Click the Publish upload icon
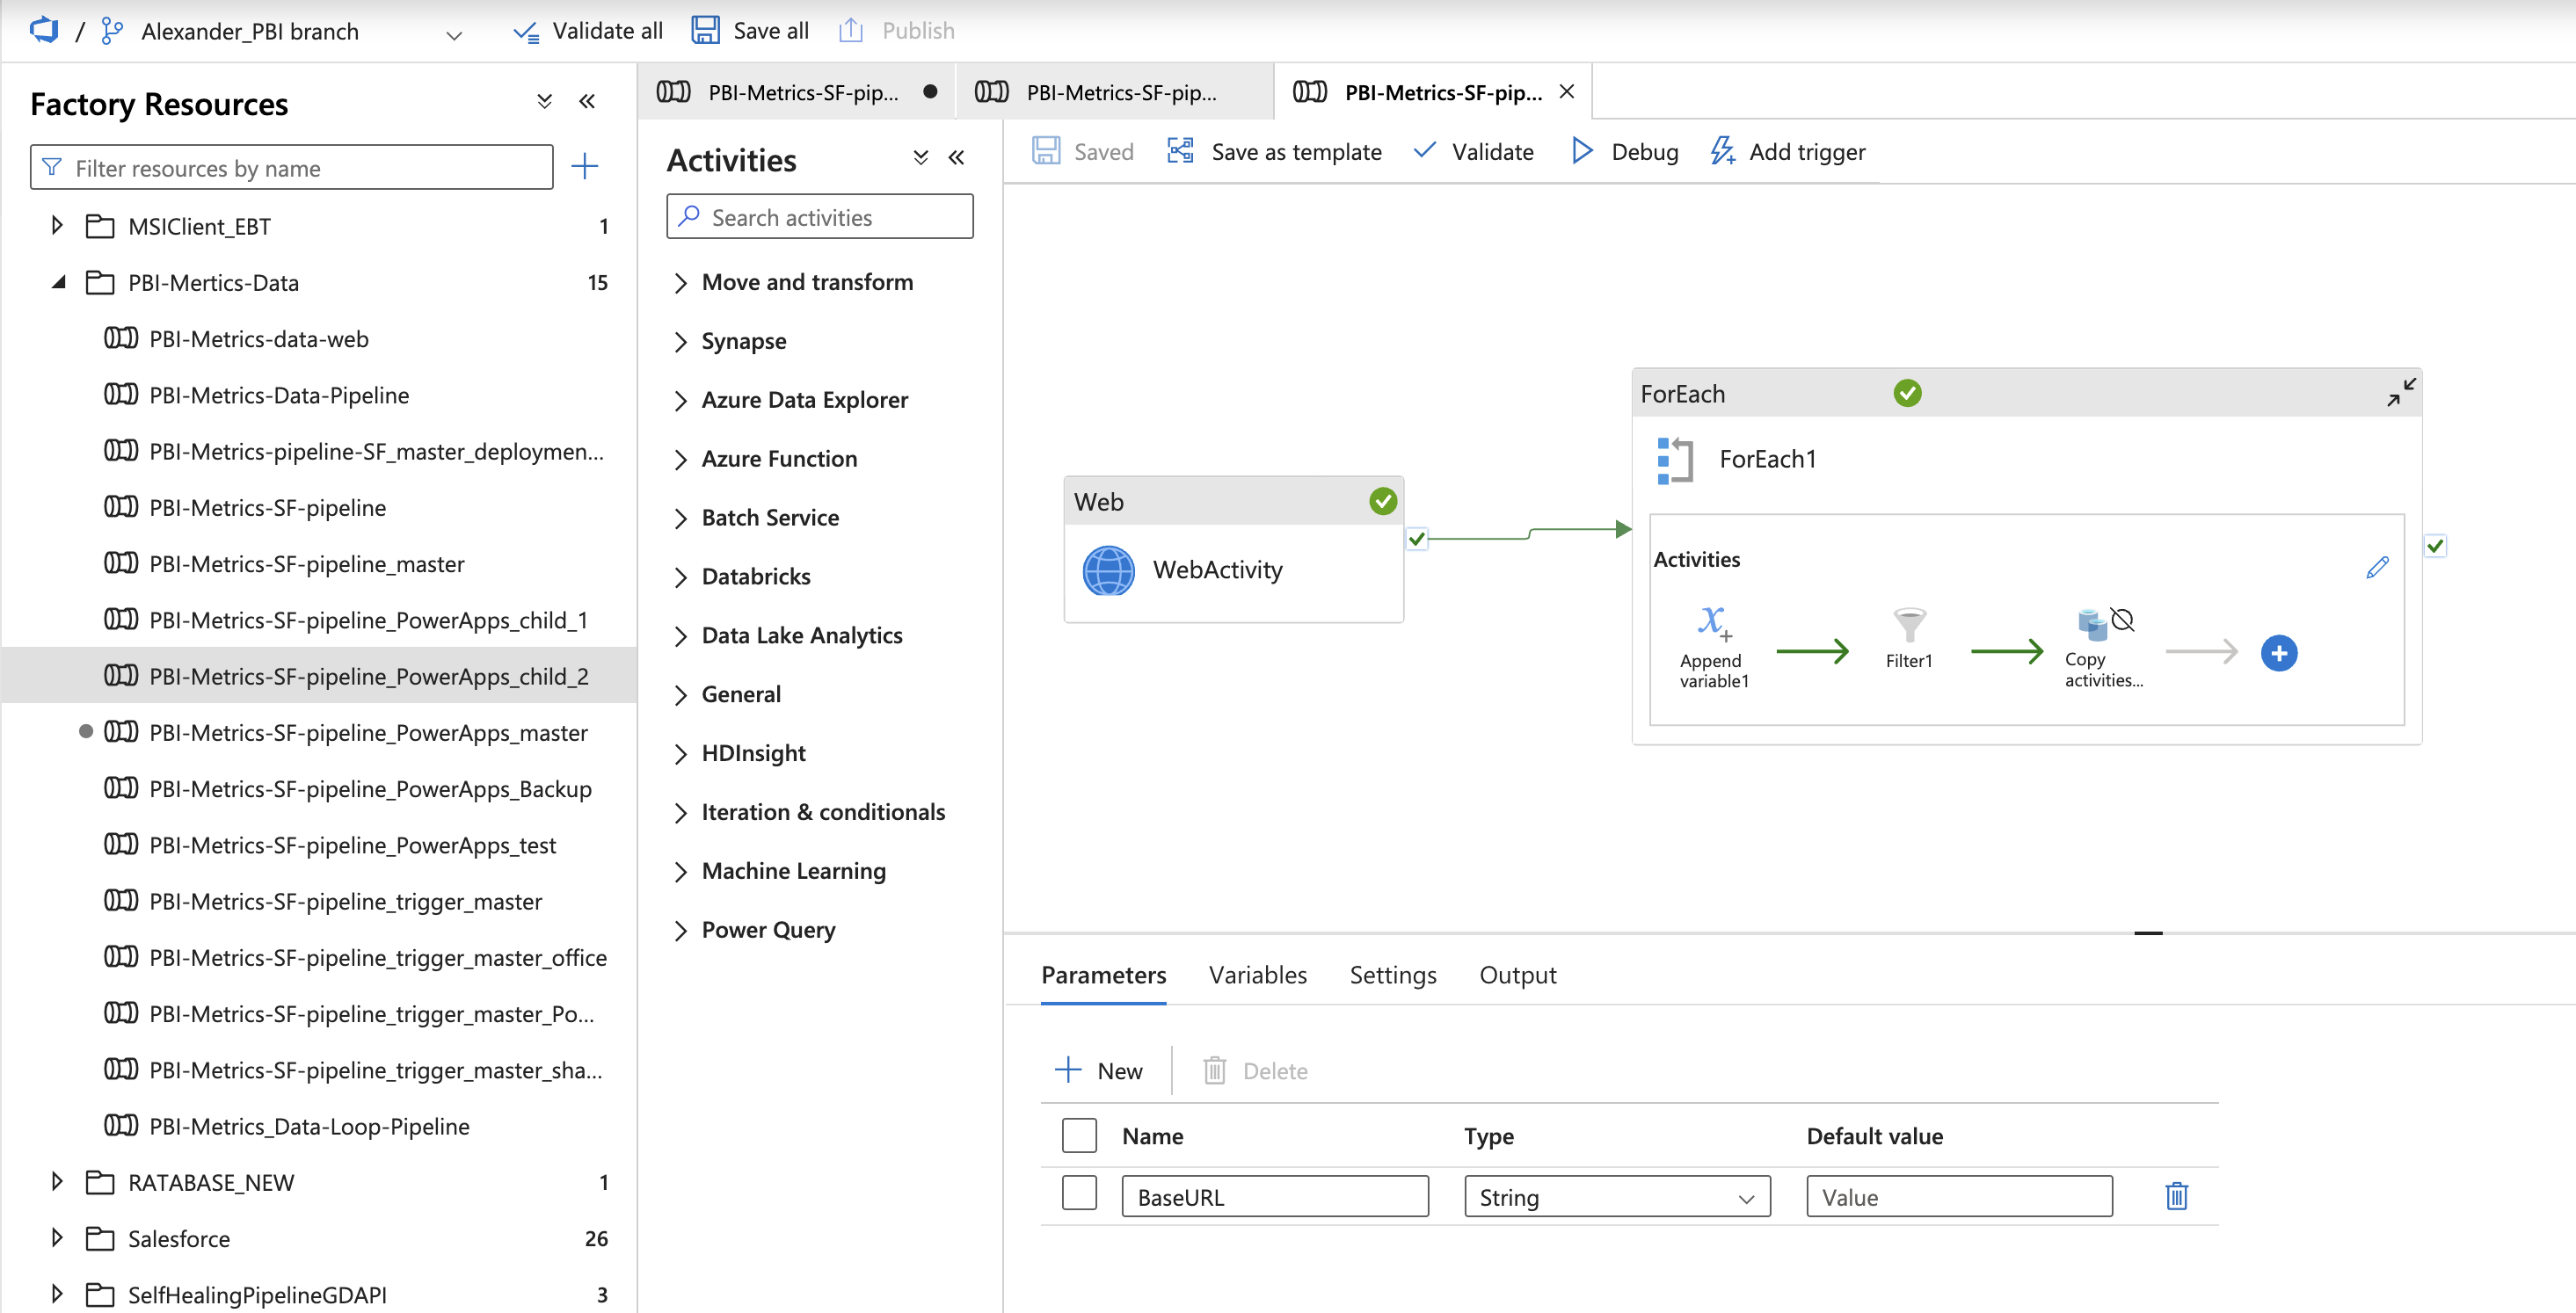Image resolution: width=2576 pixels, height=1313 pixels. (850, 30)
